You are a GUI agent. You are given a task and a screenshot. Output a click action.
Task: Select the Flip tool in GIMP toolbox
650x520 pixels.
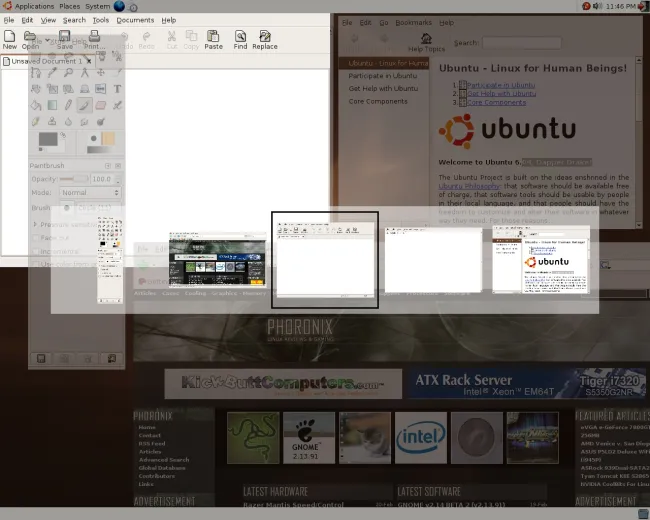click(101, 89)
